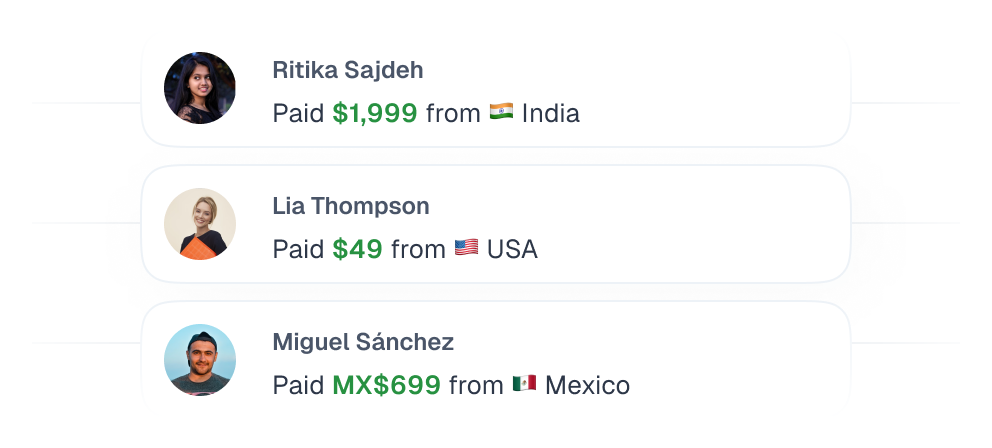The height and width of the screenshot is (448, 992).
Task: Click the $1,999 payment amount
Action: [375, 114]
